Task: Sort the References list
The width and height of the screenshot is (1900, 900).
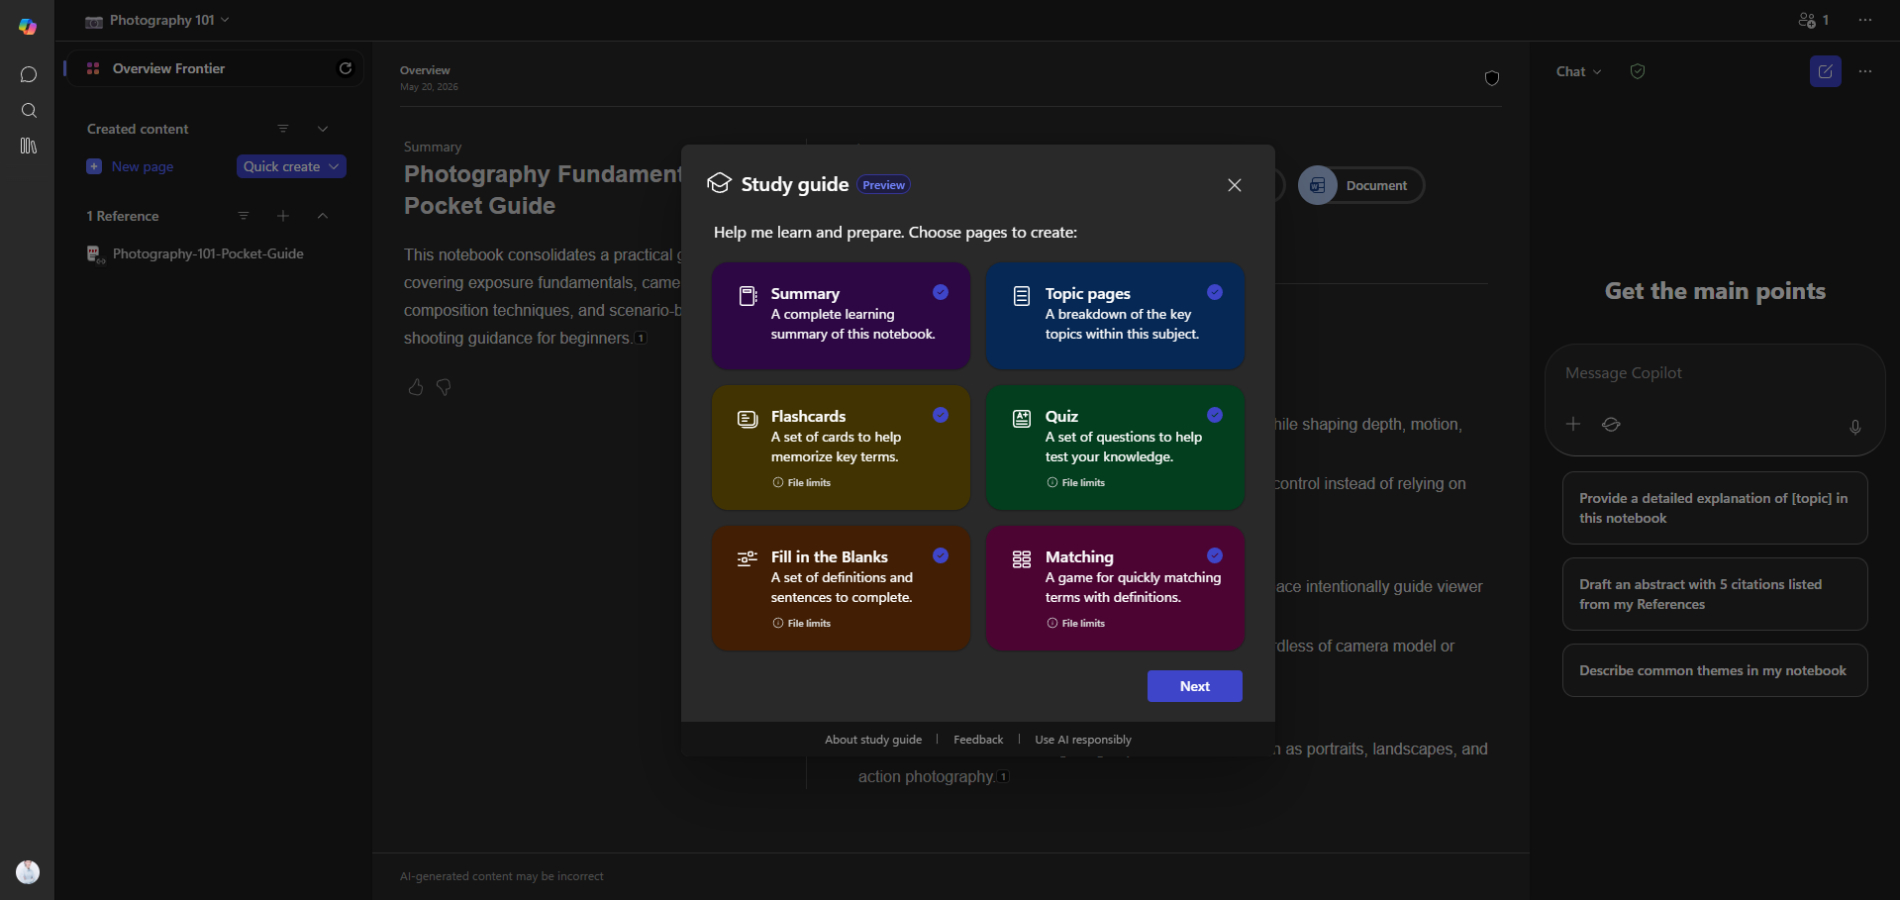Action: click(243, 216)
